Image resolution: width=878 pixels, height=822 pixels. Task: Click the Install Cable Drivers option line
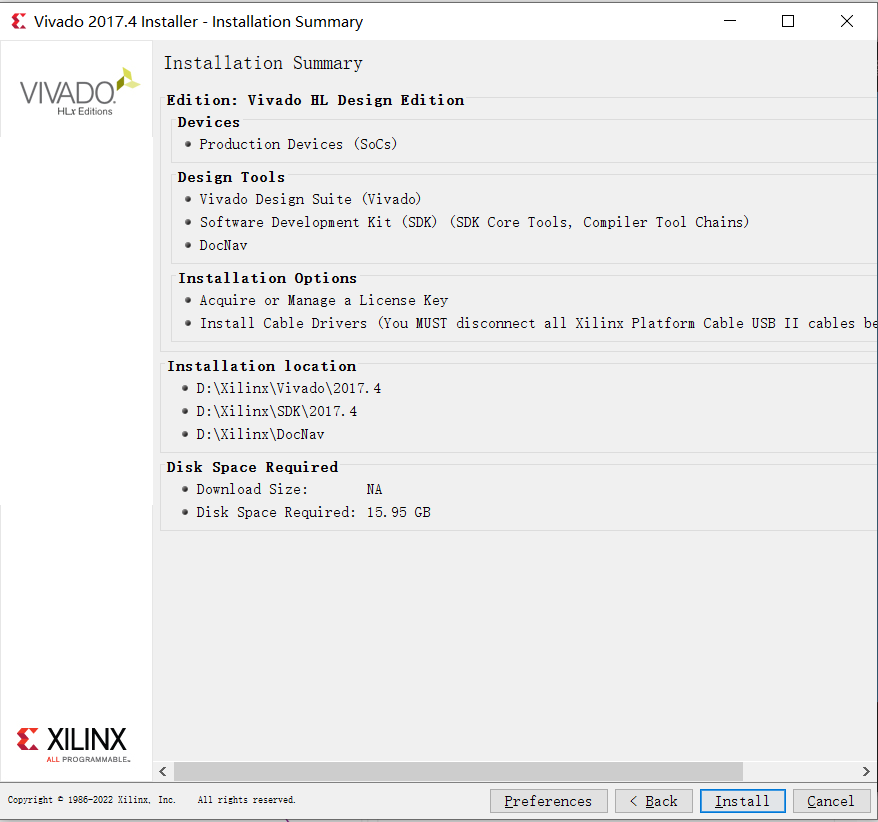[x=530, y=323]
